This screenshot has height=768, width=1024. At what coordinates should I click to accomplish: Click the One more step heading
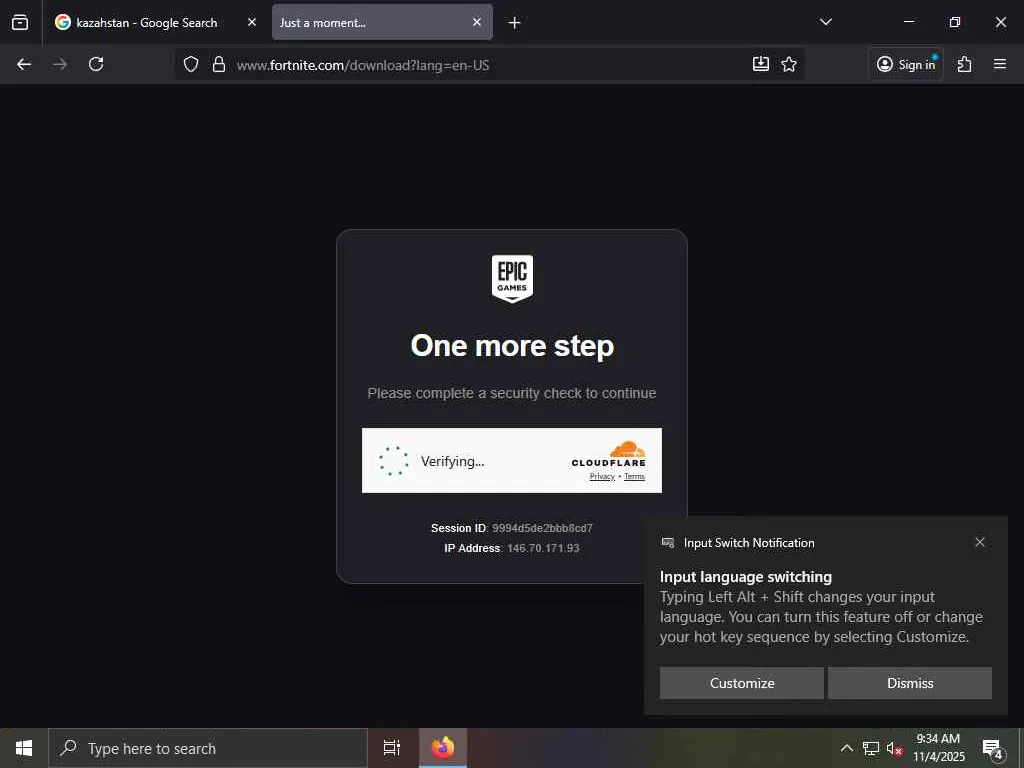click(x=512, y=346)
